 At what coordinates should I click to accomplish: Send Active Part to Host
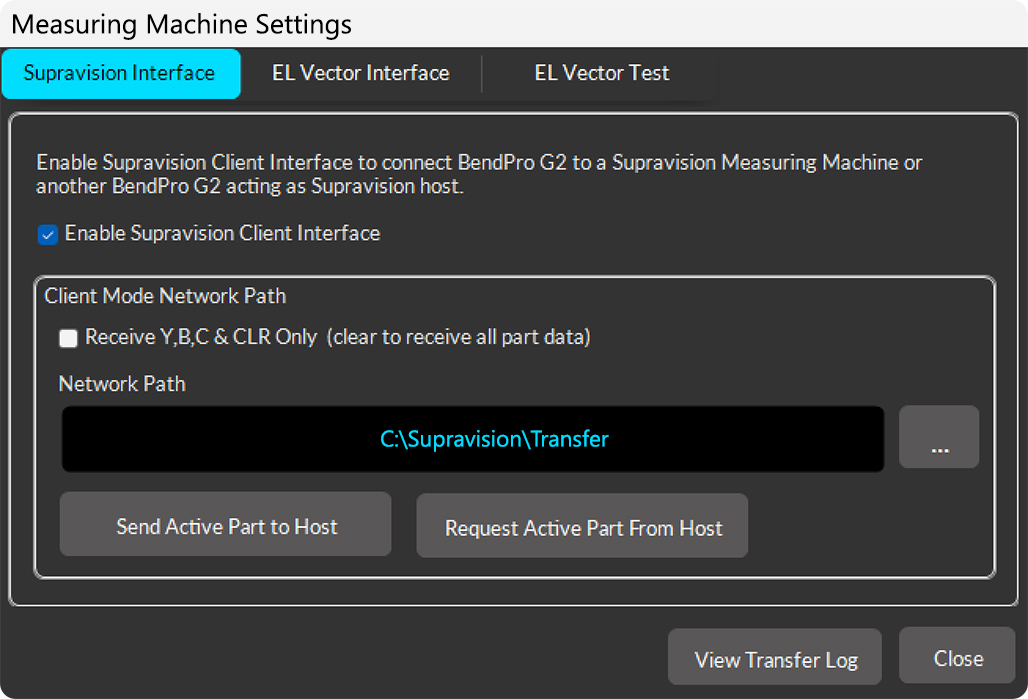pos(226,525)
